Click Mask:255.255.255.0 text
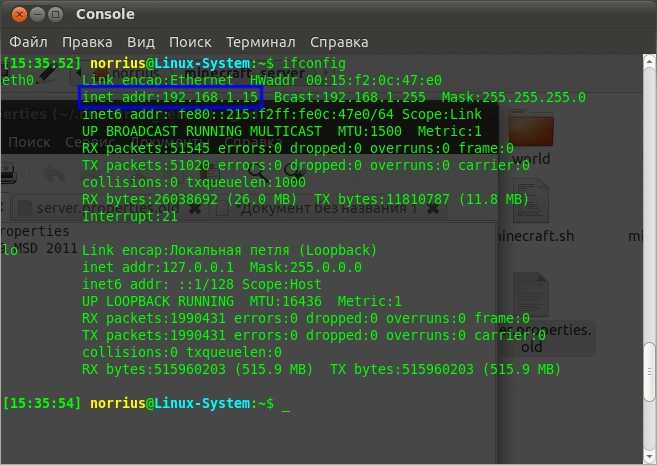 pos(514,97)
